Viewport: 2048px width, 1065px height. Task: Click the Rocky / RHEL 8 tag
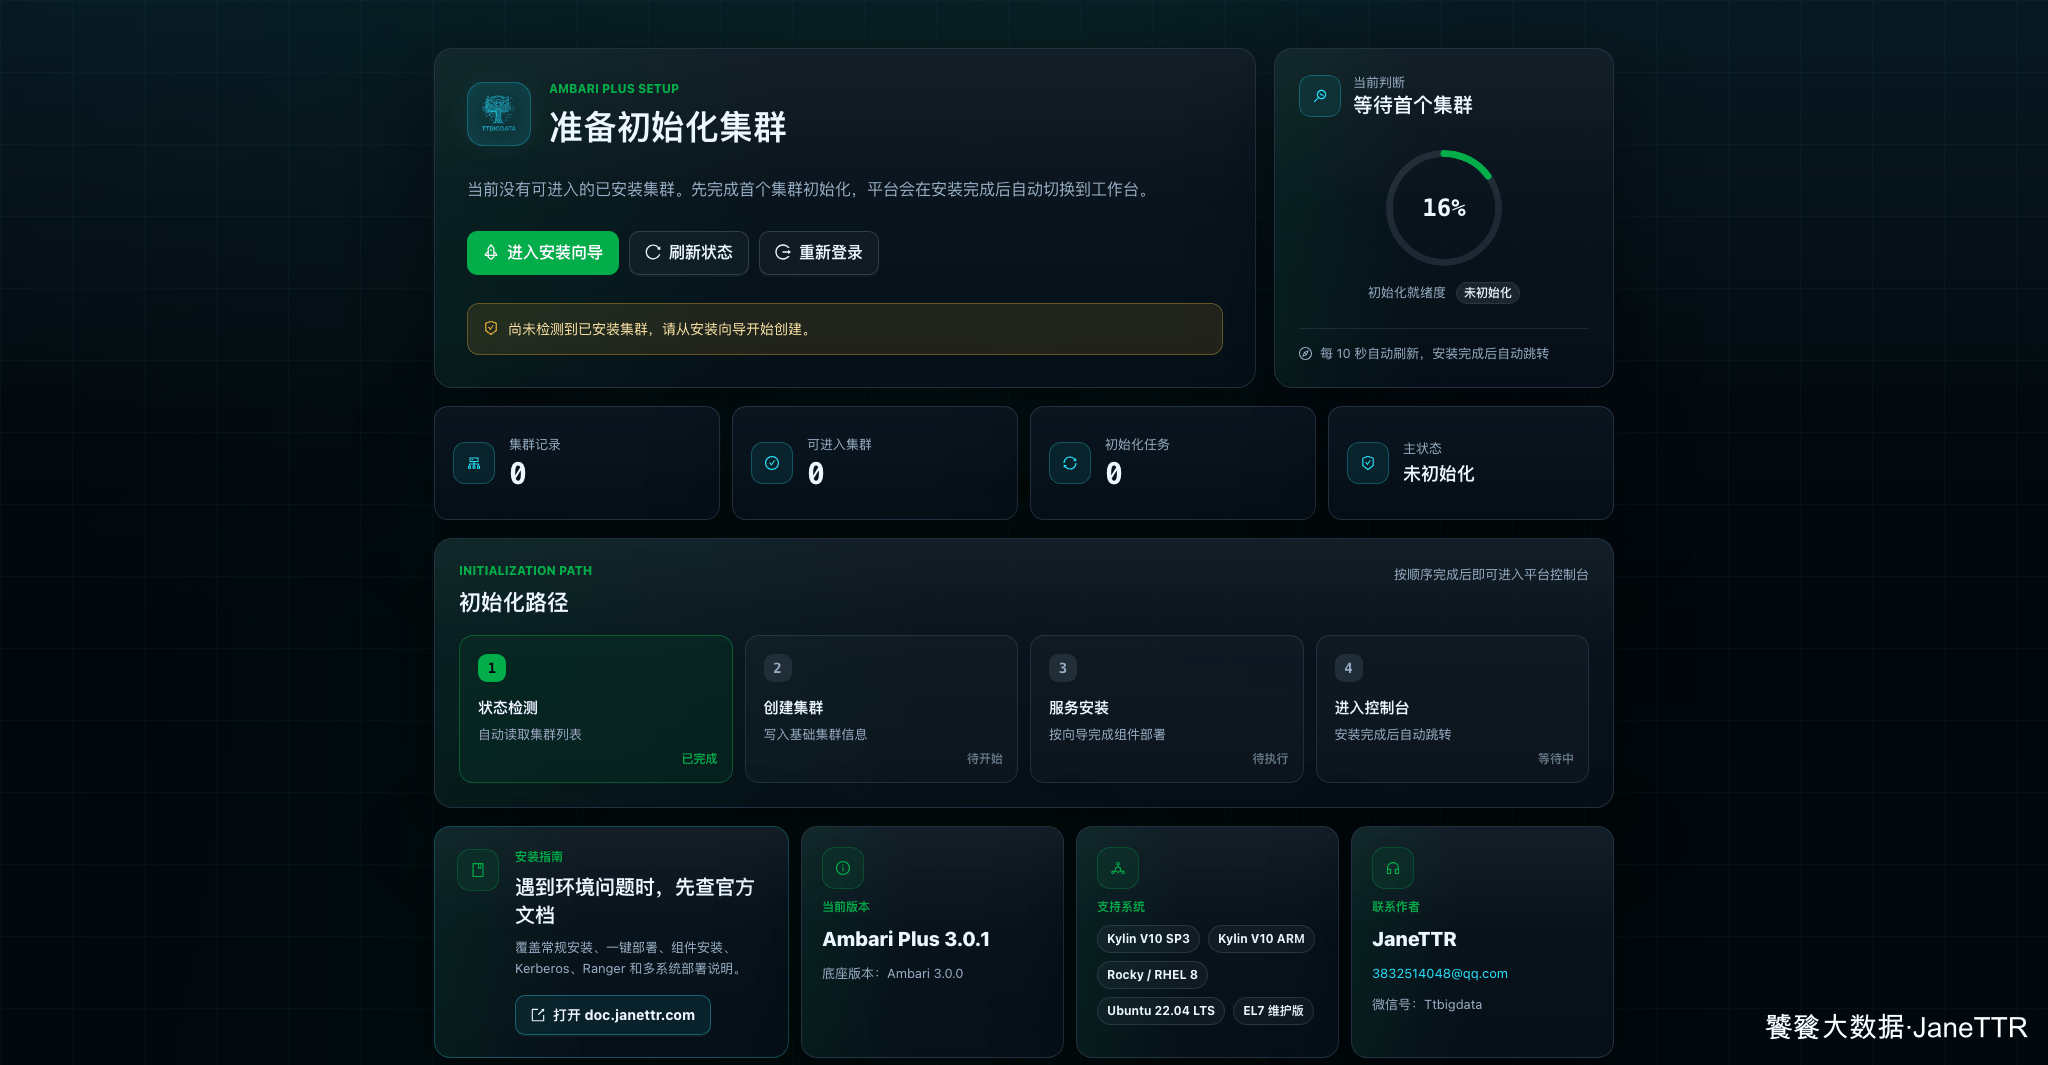pos(1152,975)
